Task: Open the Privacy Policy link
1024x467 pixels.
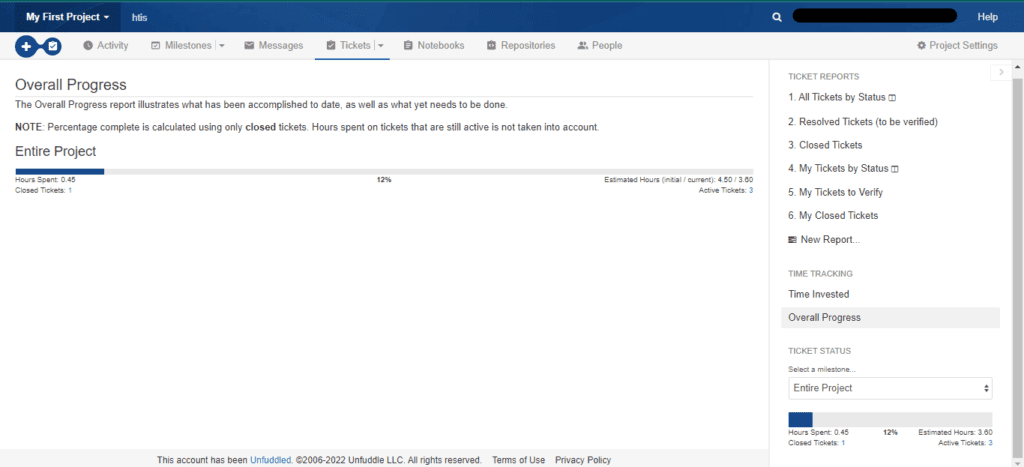Action: [x=583, y=460]
